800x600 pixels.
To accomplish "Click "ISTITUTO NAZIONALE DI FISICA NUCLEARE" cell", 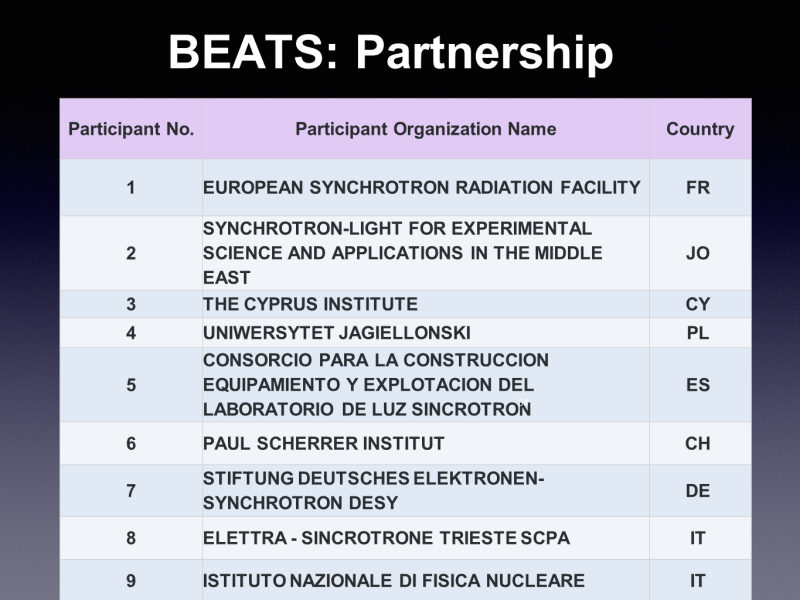I will click(393, 580).
